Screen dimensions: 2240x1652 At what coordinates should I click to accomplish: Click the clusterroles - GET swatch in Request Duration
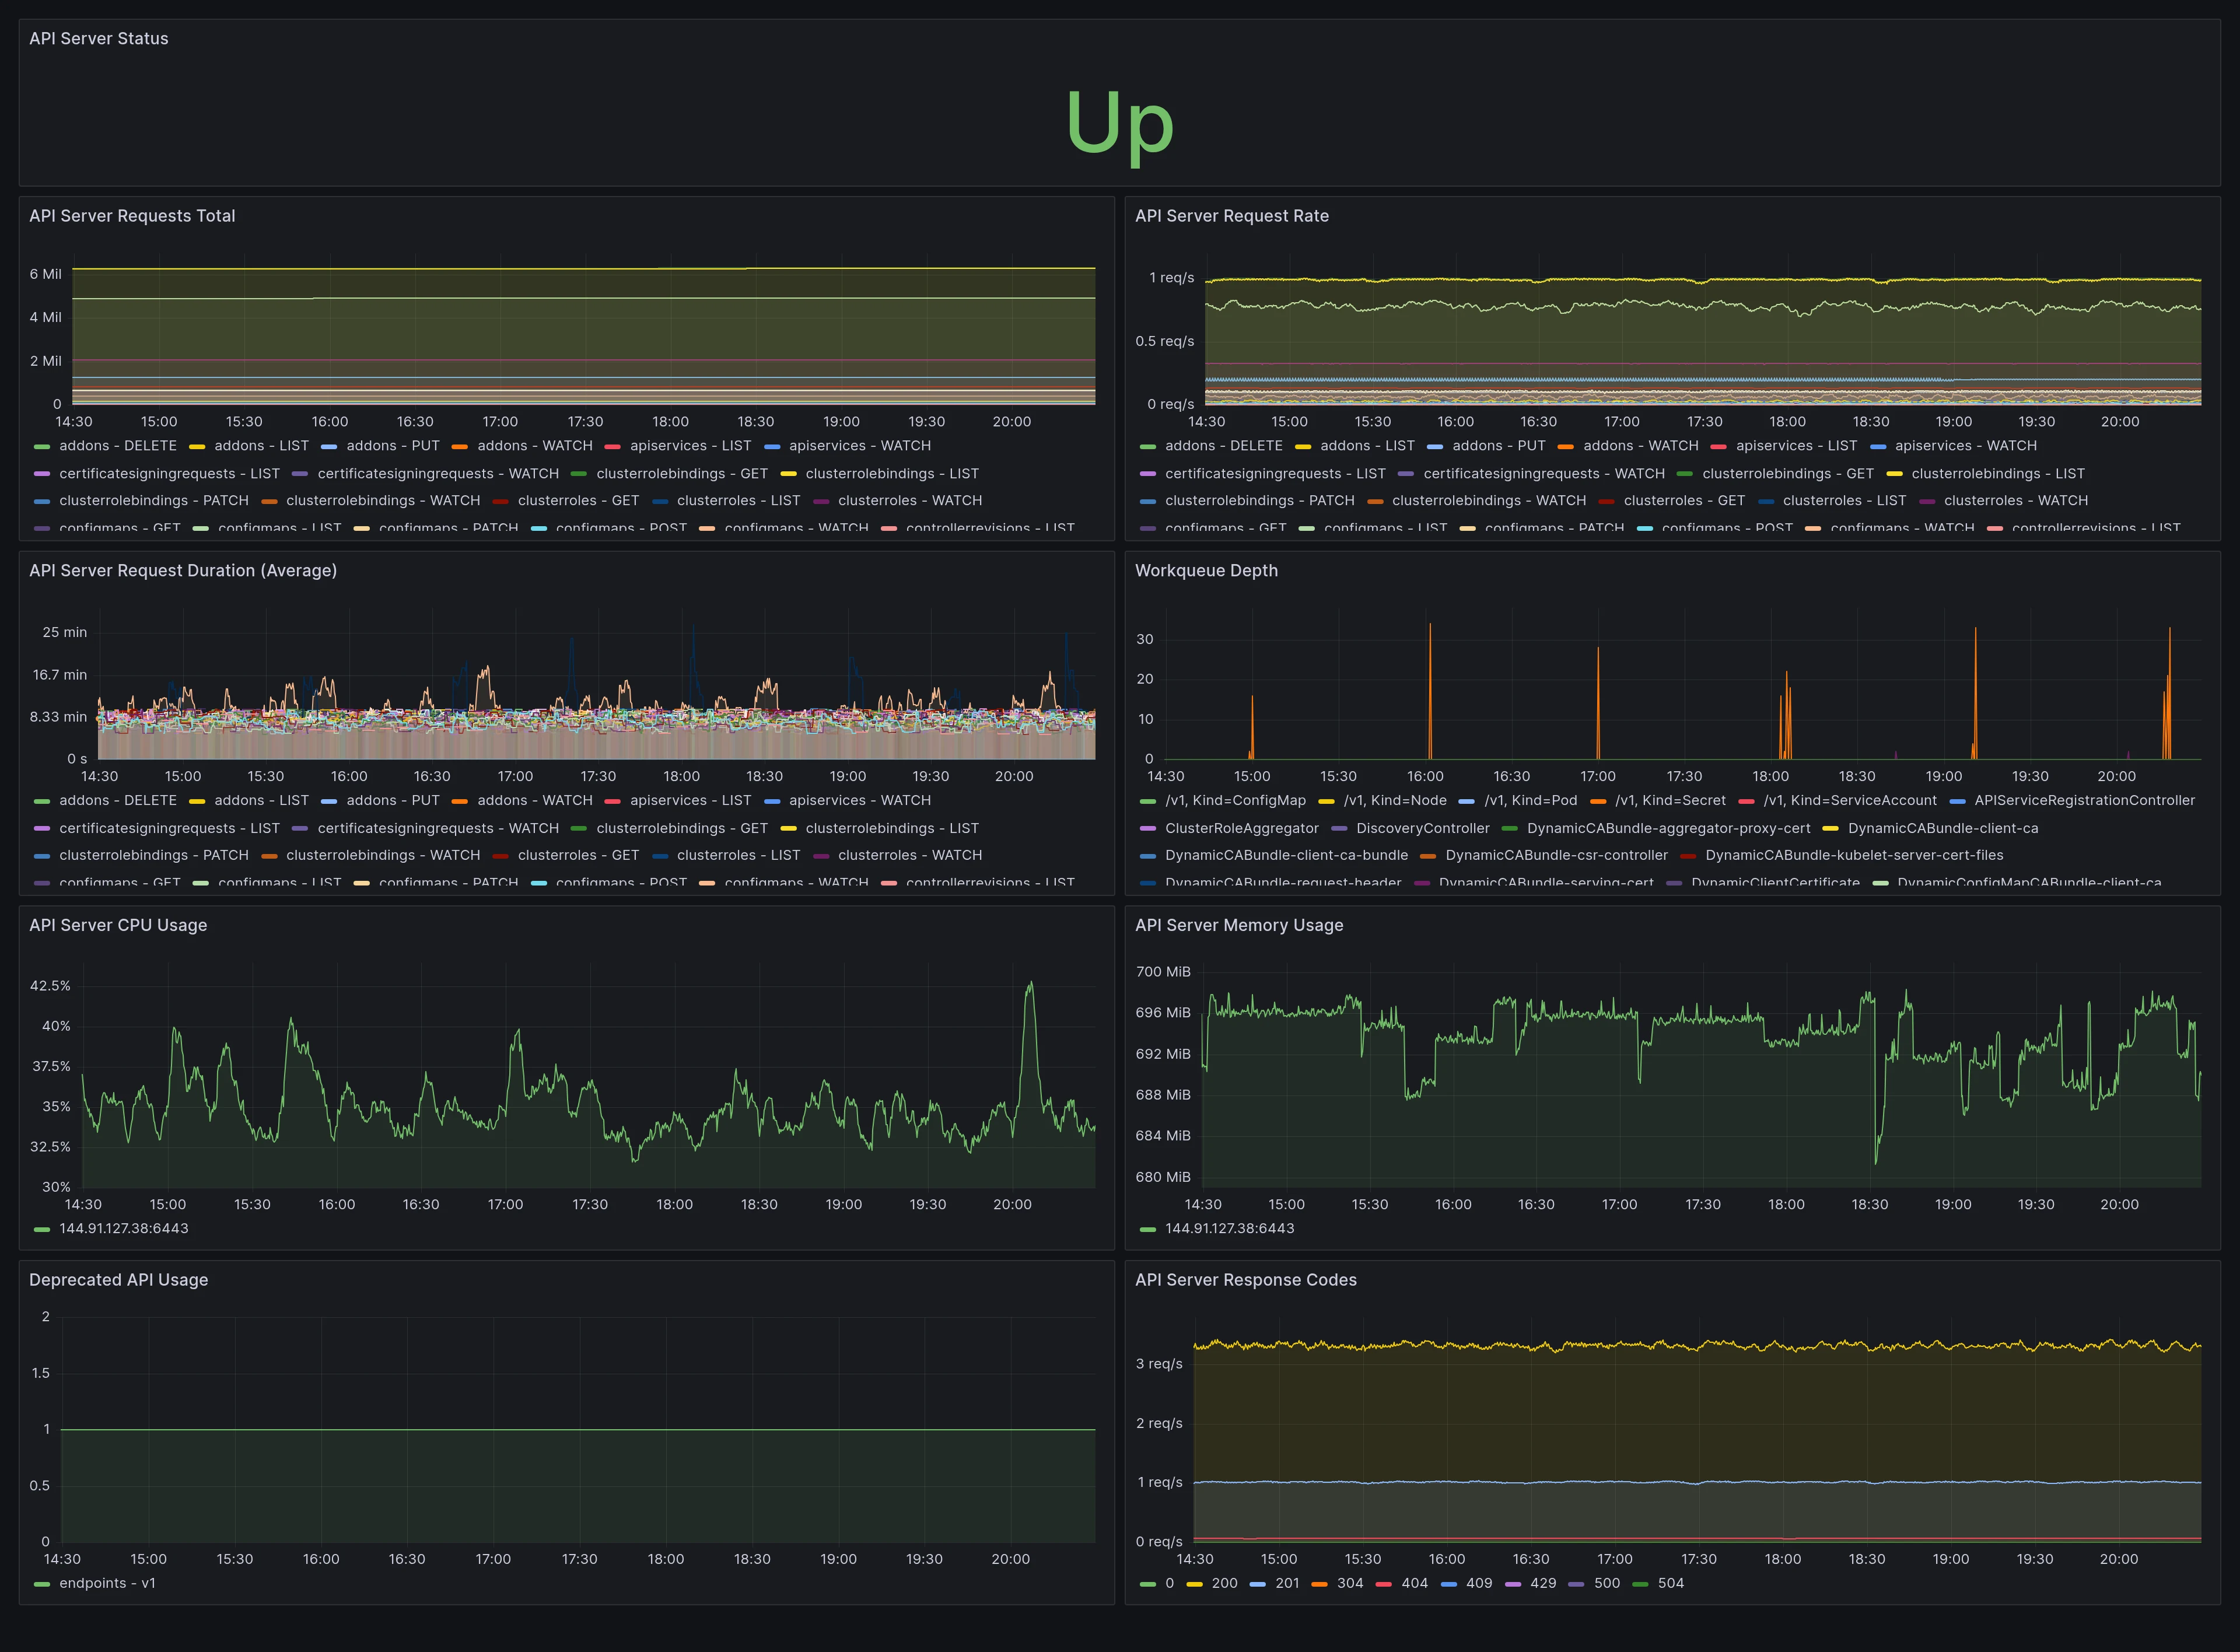tap(500, 856)
